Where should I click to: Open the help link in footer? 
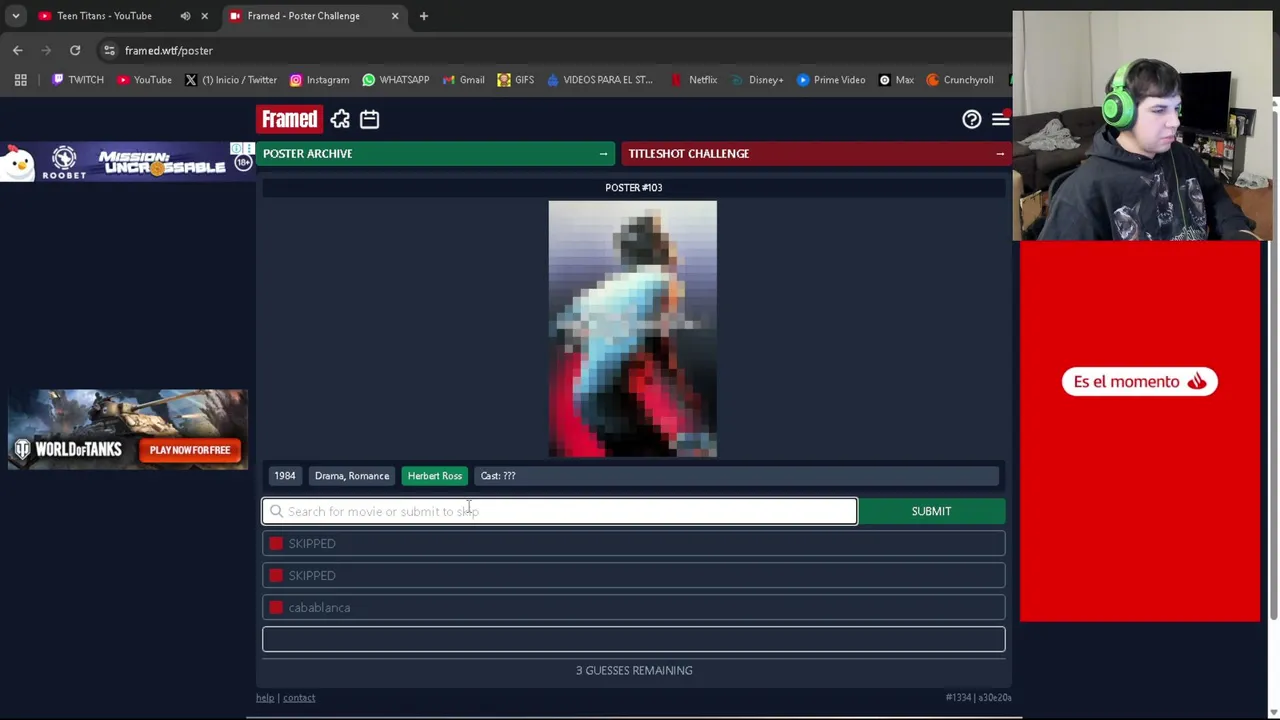(265, 698)
